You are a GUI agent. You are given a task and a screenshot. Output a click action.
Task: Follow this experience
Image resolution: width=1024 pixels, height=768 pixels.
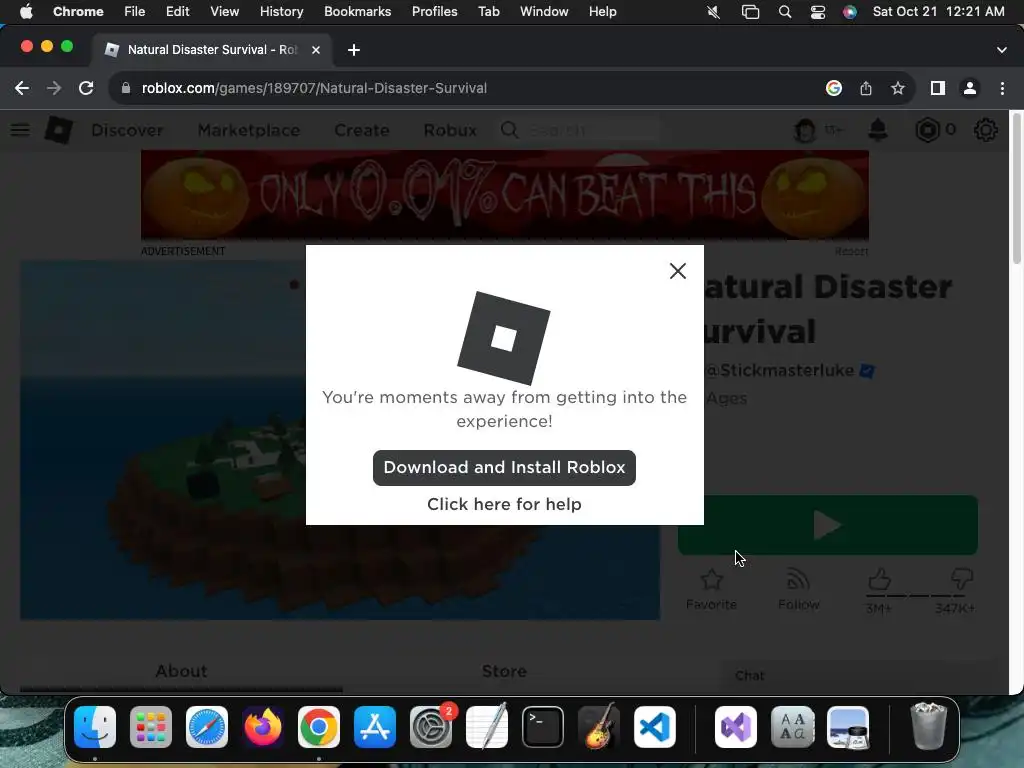[799, 589]
